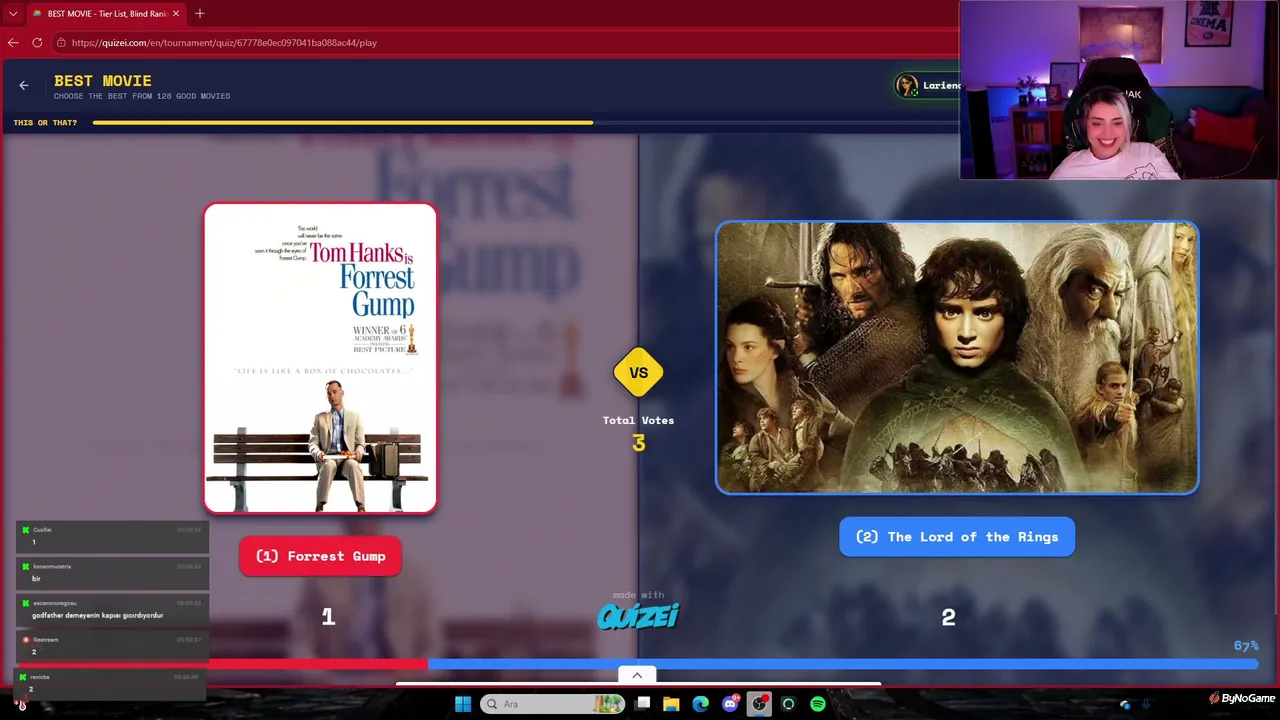Open a new browser tab

200,14
